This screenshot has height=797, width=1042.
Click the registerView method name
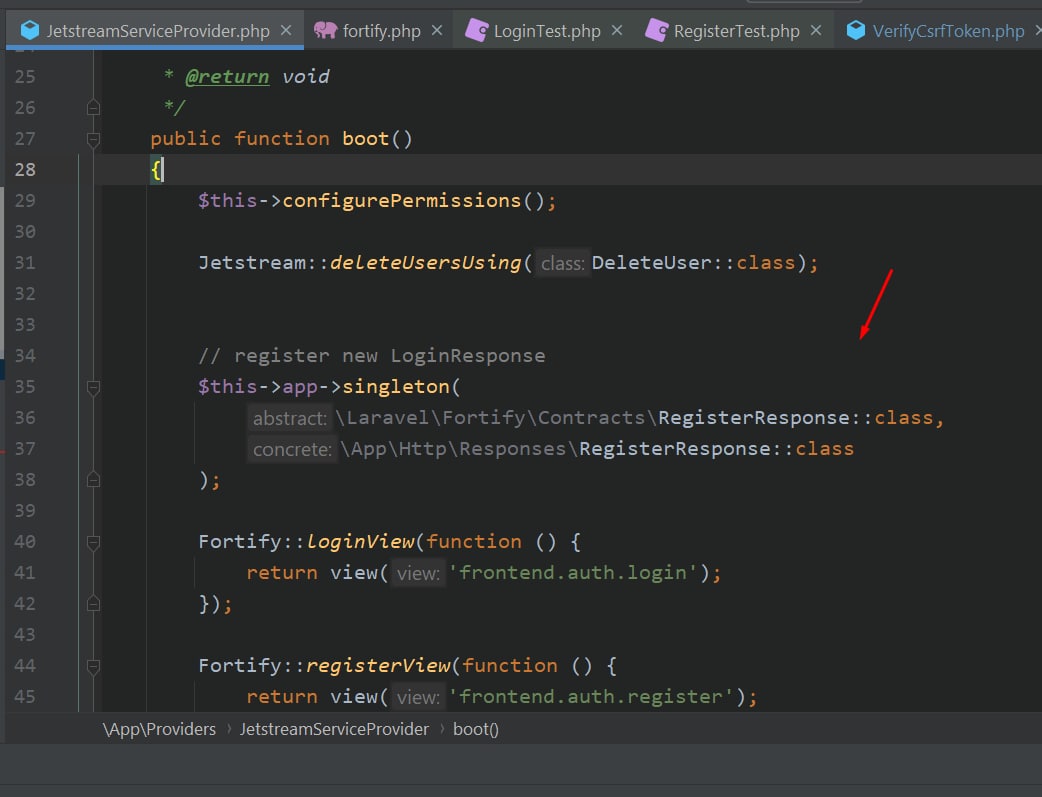(377, 665)
